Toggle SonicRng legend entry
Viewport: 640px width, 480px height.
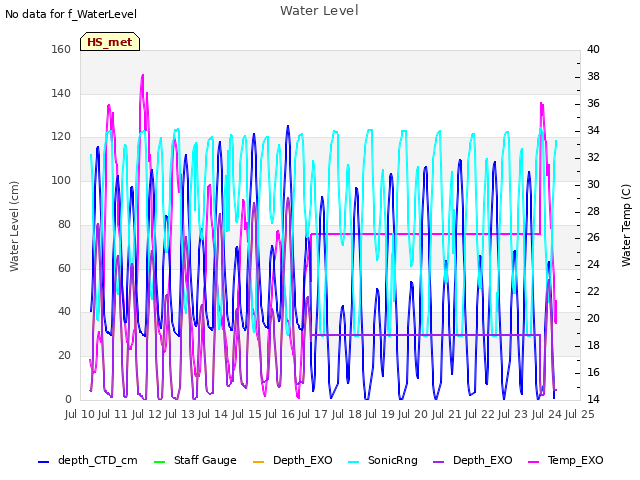click(x=383, y=460)
